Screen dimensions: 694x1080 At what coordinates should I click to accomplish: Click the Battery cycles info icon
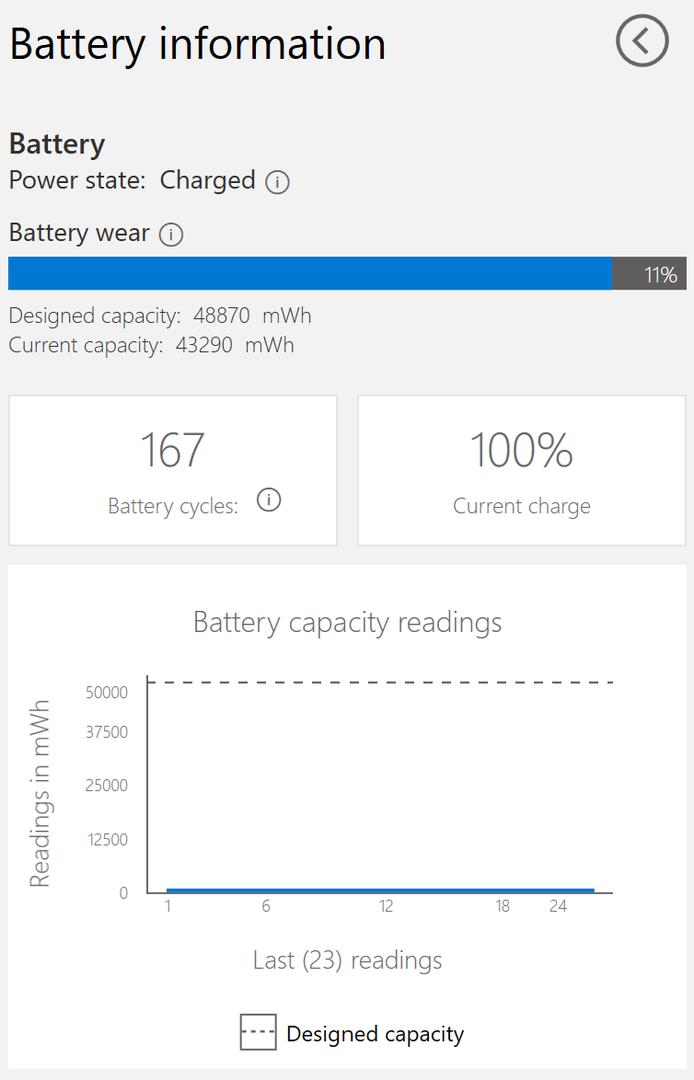click(268, 500)
